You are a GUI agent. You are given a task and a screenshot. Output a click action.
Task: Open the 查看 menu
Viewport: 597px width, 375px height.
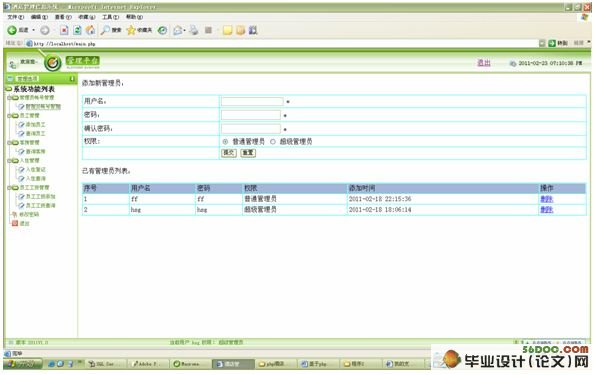[63, 17]
